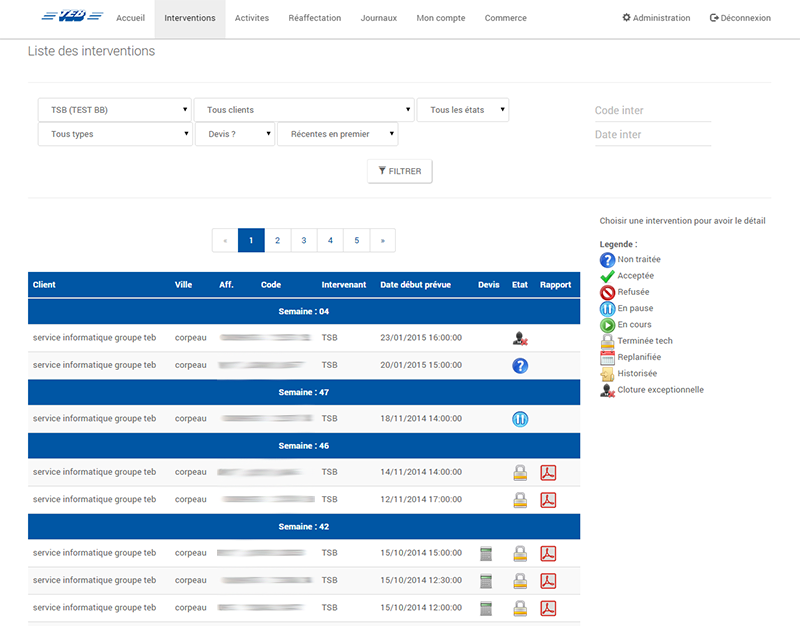Go to page 3 in pagination
Image resolution: width=800 pixels, height=626 pixels.
pos(304,240)
